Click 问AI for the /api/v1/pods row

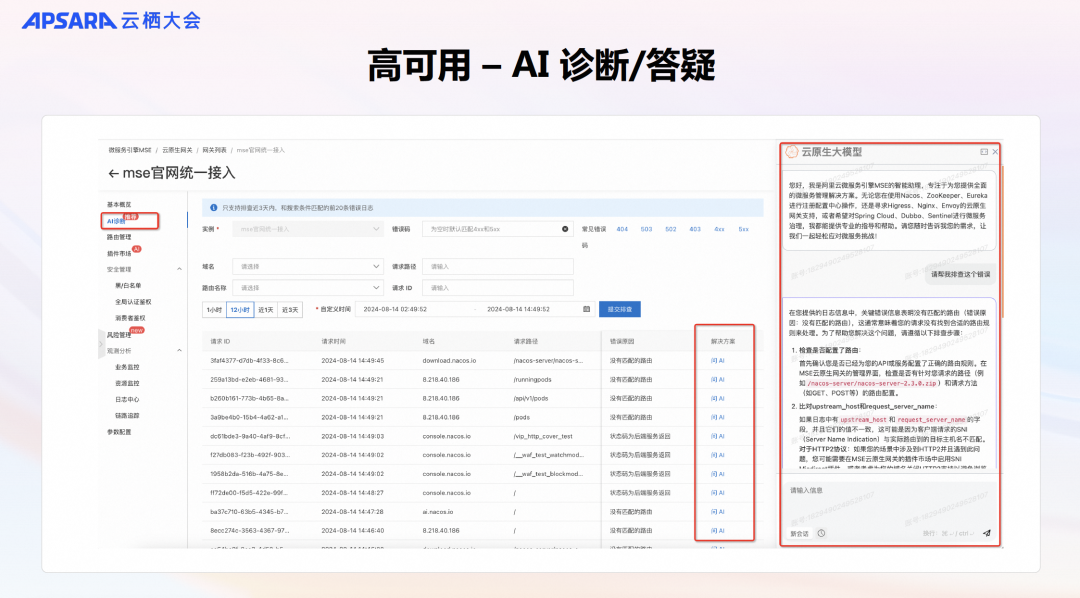pos(718,398)
